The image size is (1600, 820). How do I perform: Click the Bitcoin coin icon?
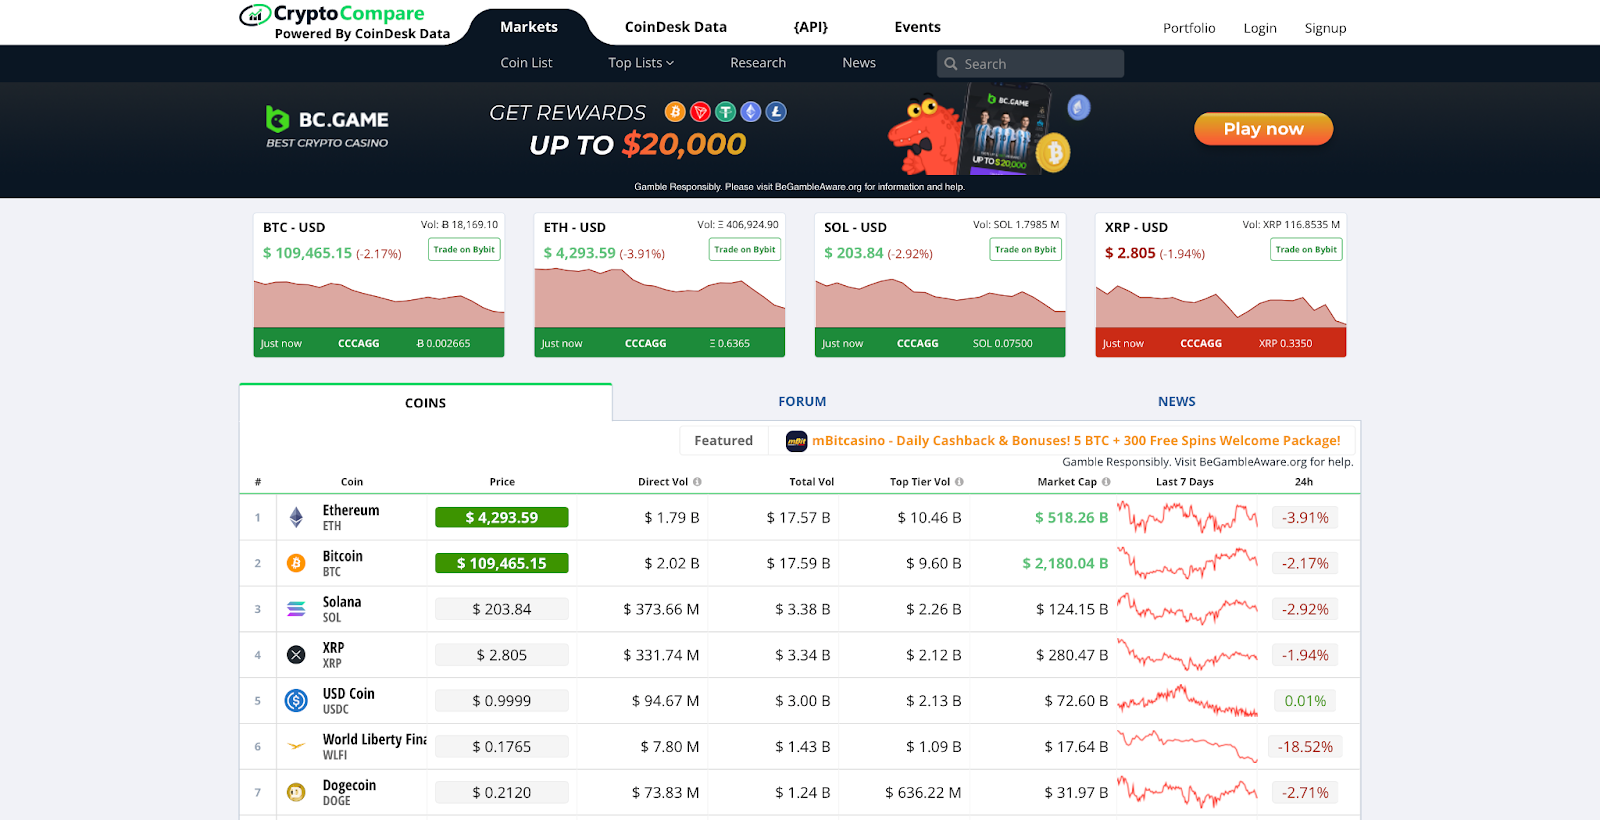[x=296, y=563]
